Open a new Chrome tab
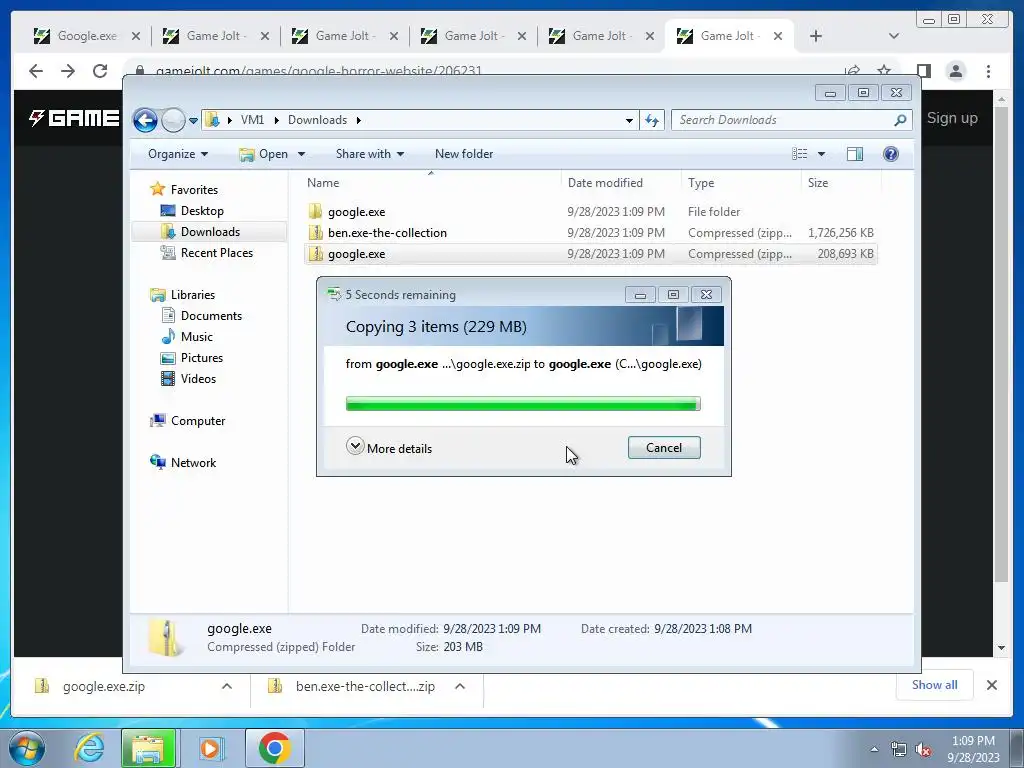Image resolution: width=1024 pixels, height=768 pixels. [x=816, y=36]
